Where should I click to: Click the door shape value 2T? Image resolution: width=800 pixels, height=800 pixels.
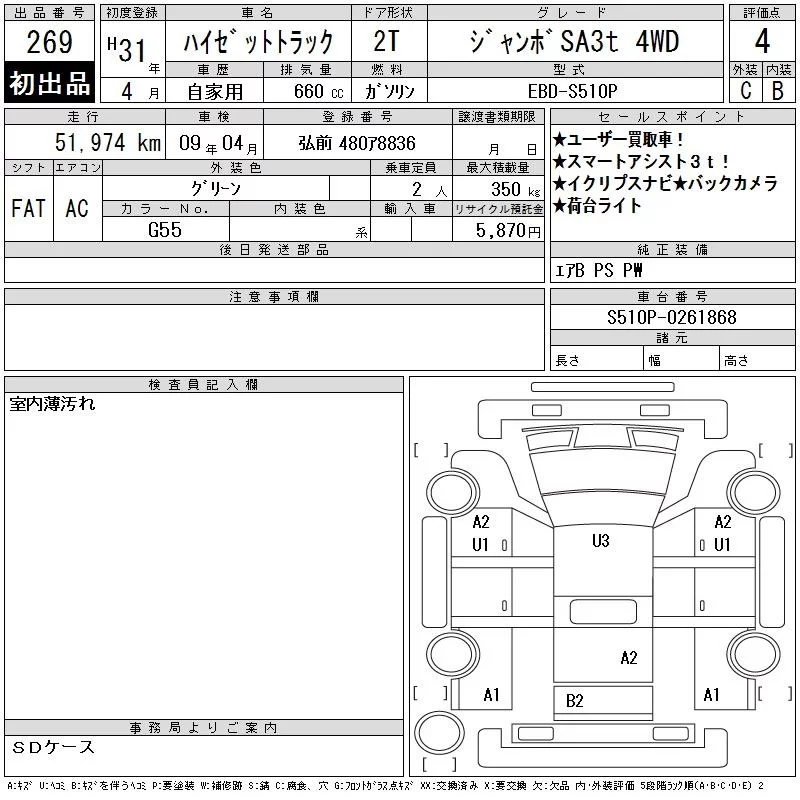386,41
